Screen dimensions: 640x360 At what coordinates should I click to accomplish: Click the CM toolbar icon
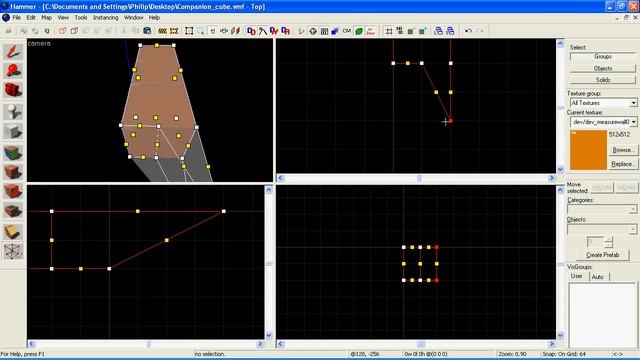pos(347,31)
